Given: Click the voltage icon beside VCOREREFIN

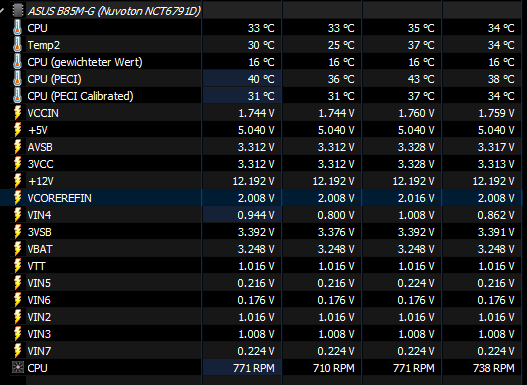Looking at the screenshot, I should pos(17,198).
